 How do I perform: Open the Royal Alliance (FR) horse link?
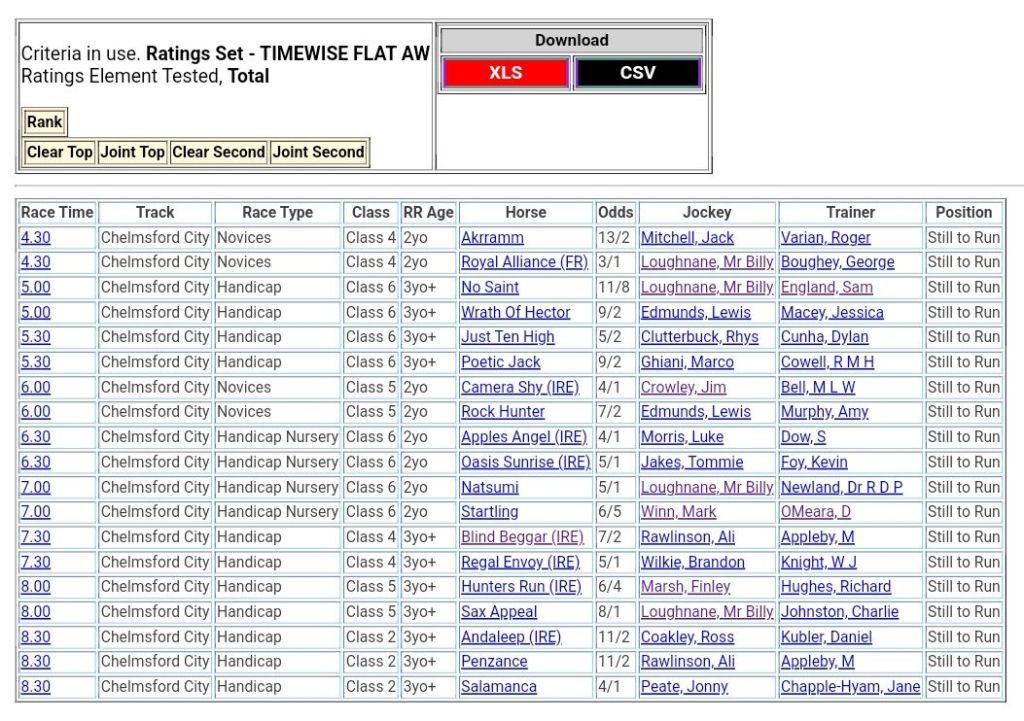tap(524, 262)
